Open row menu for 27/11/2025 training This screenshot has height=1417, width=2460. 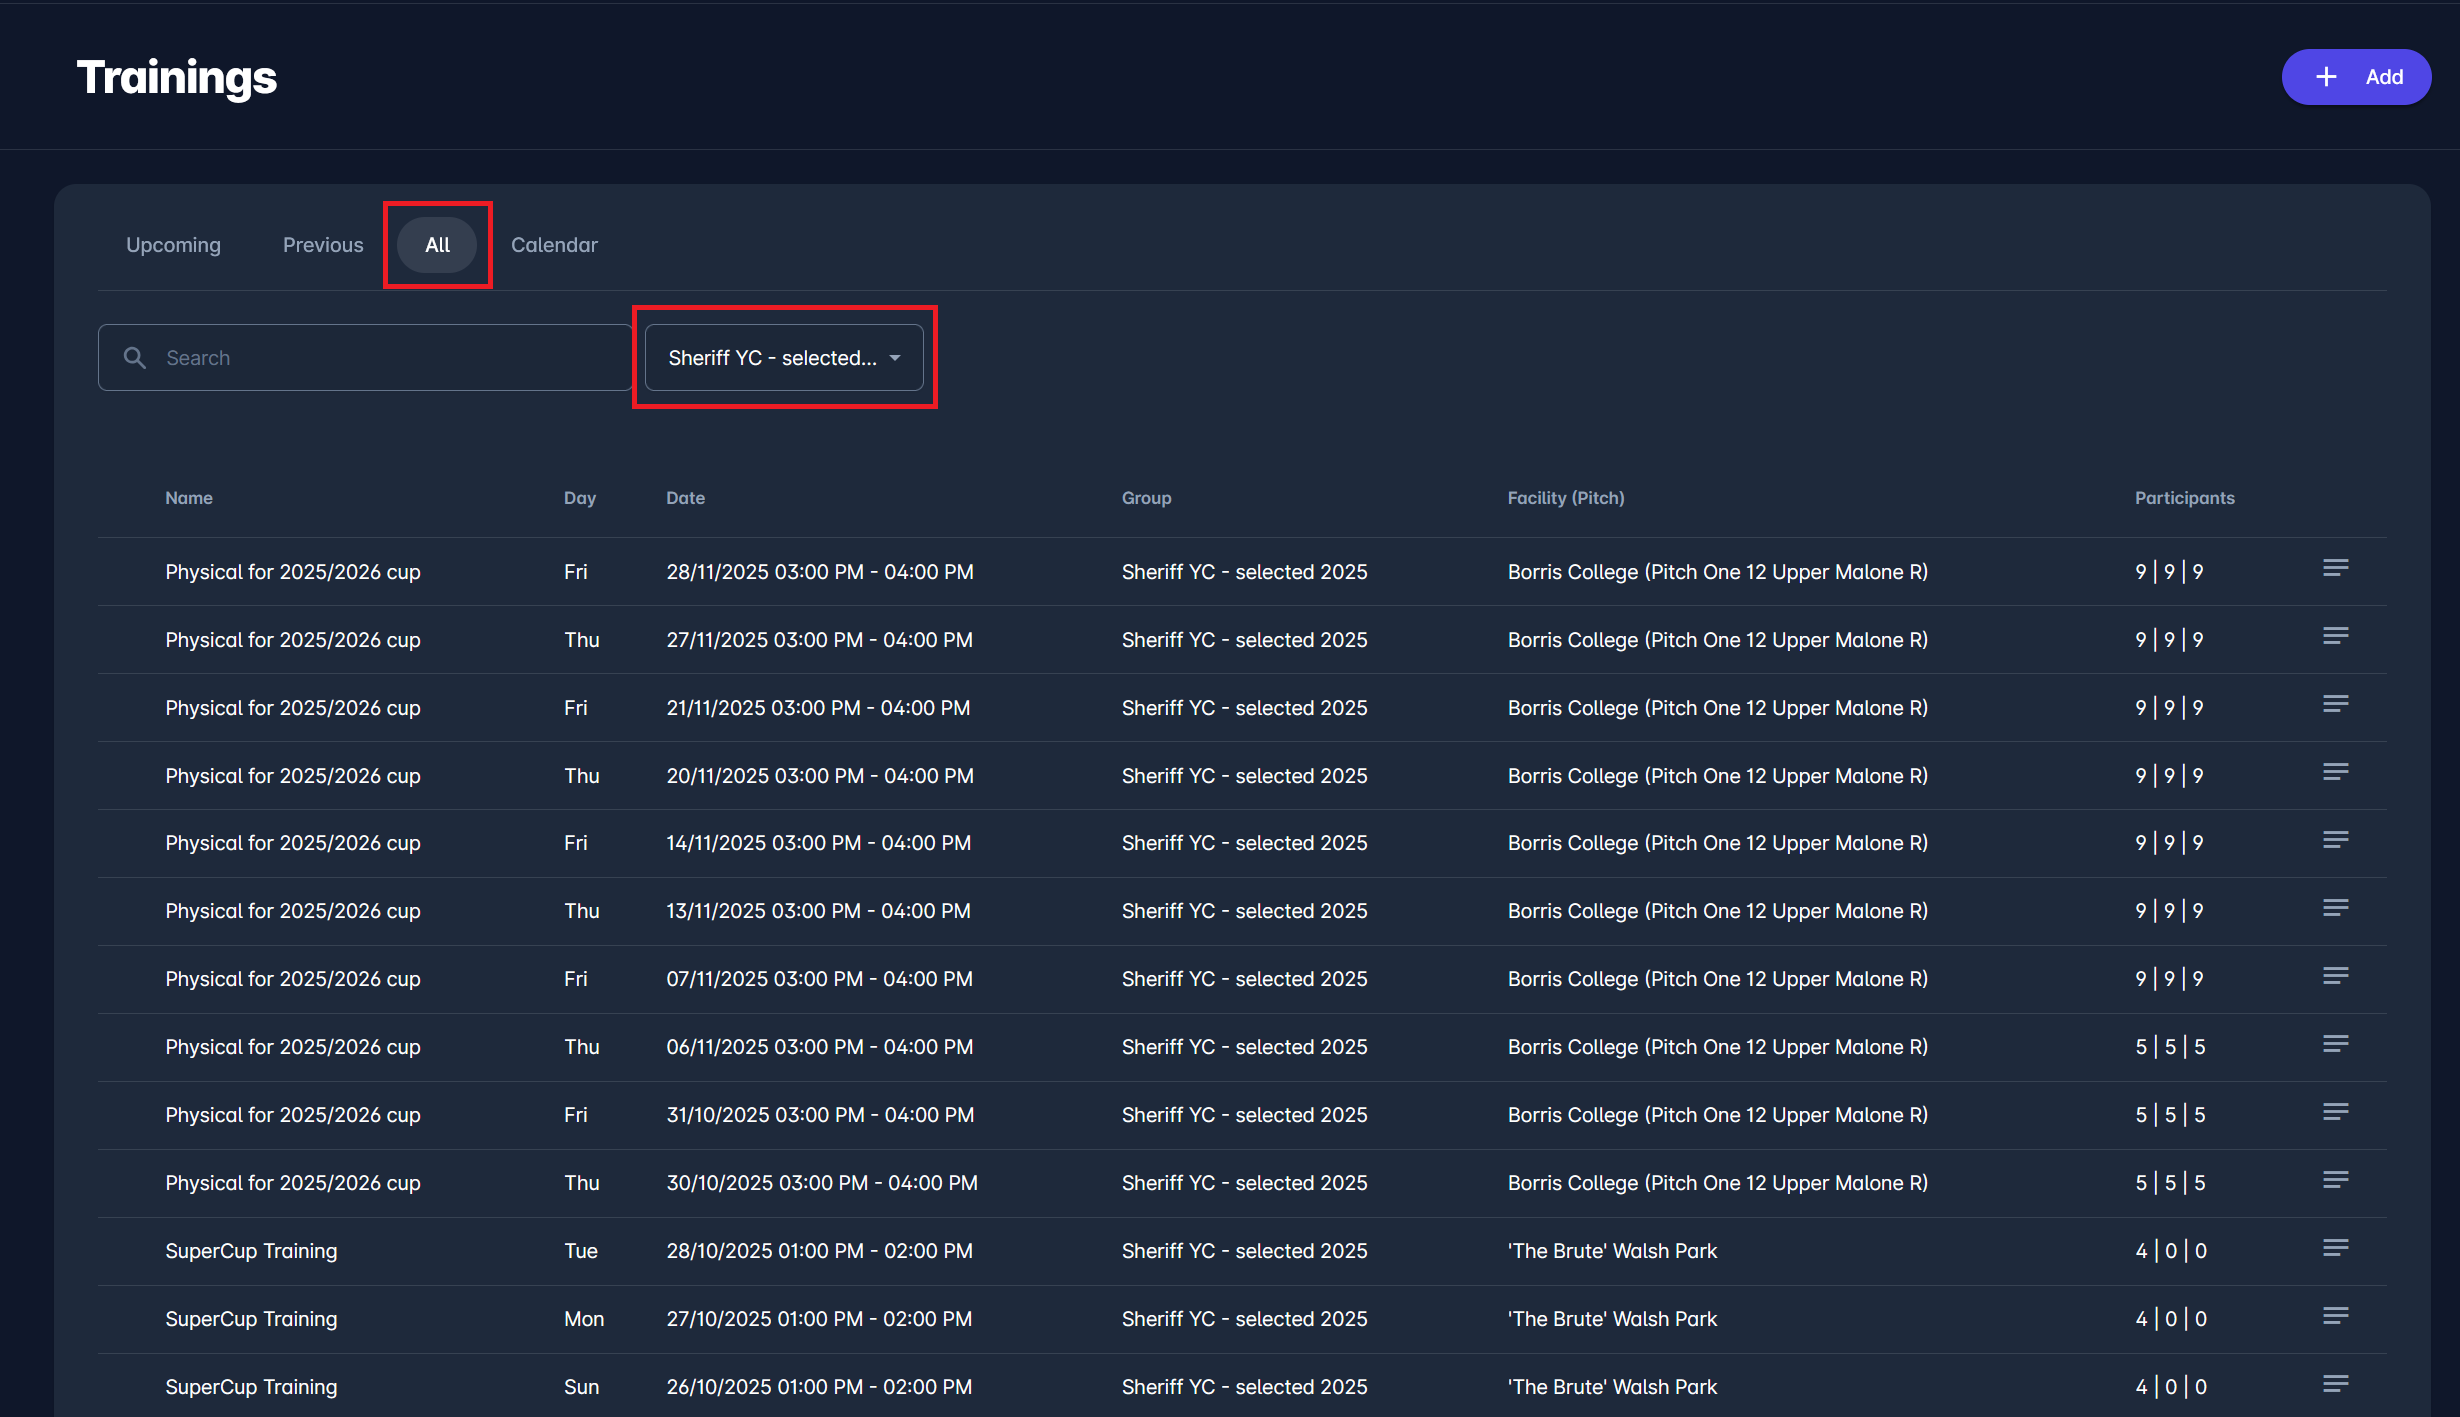coord(2335,637)
